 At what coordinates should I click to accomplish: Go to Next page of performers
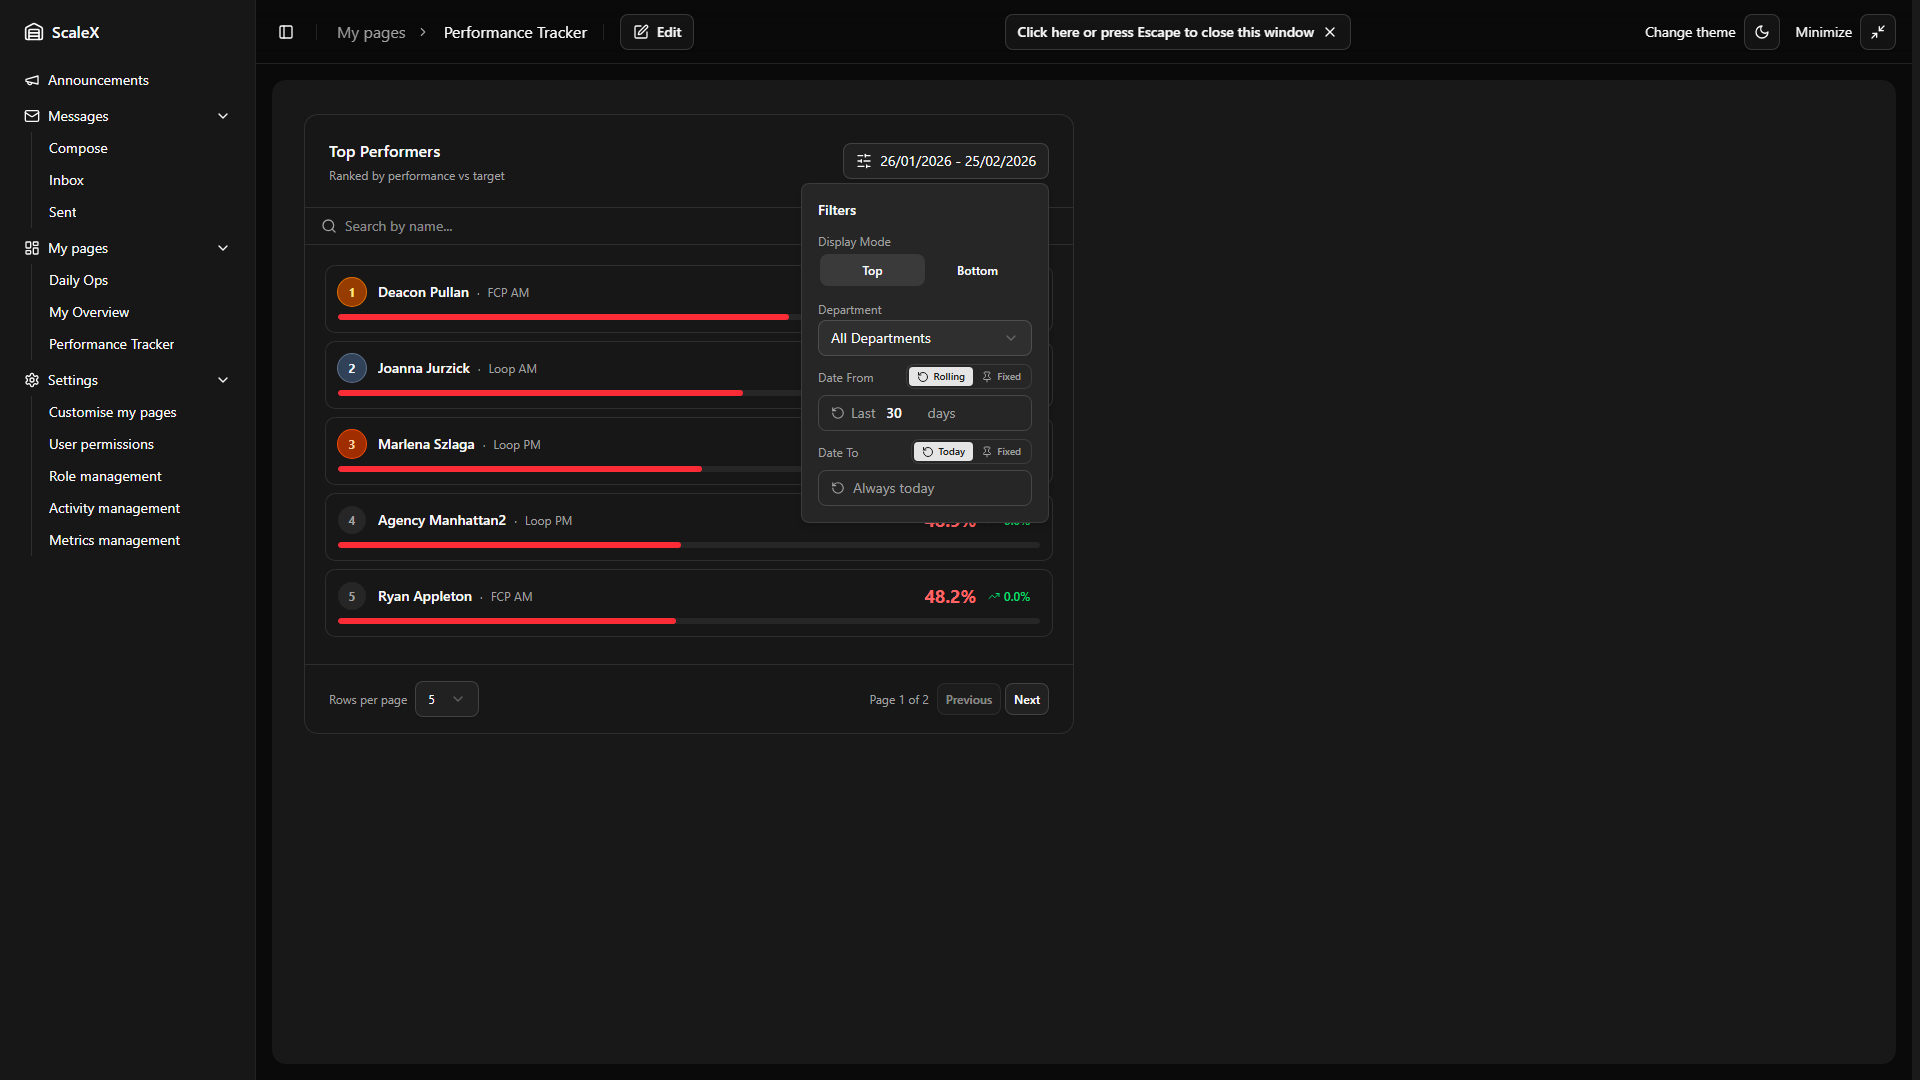pos(1026,699)
